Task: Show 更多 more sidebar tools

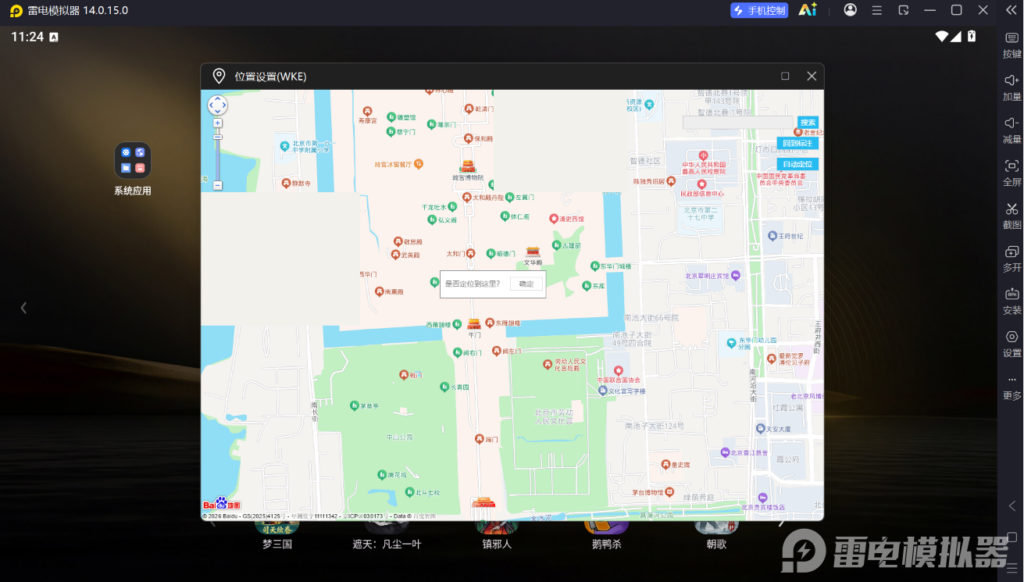Action: tap(1012, 387)
